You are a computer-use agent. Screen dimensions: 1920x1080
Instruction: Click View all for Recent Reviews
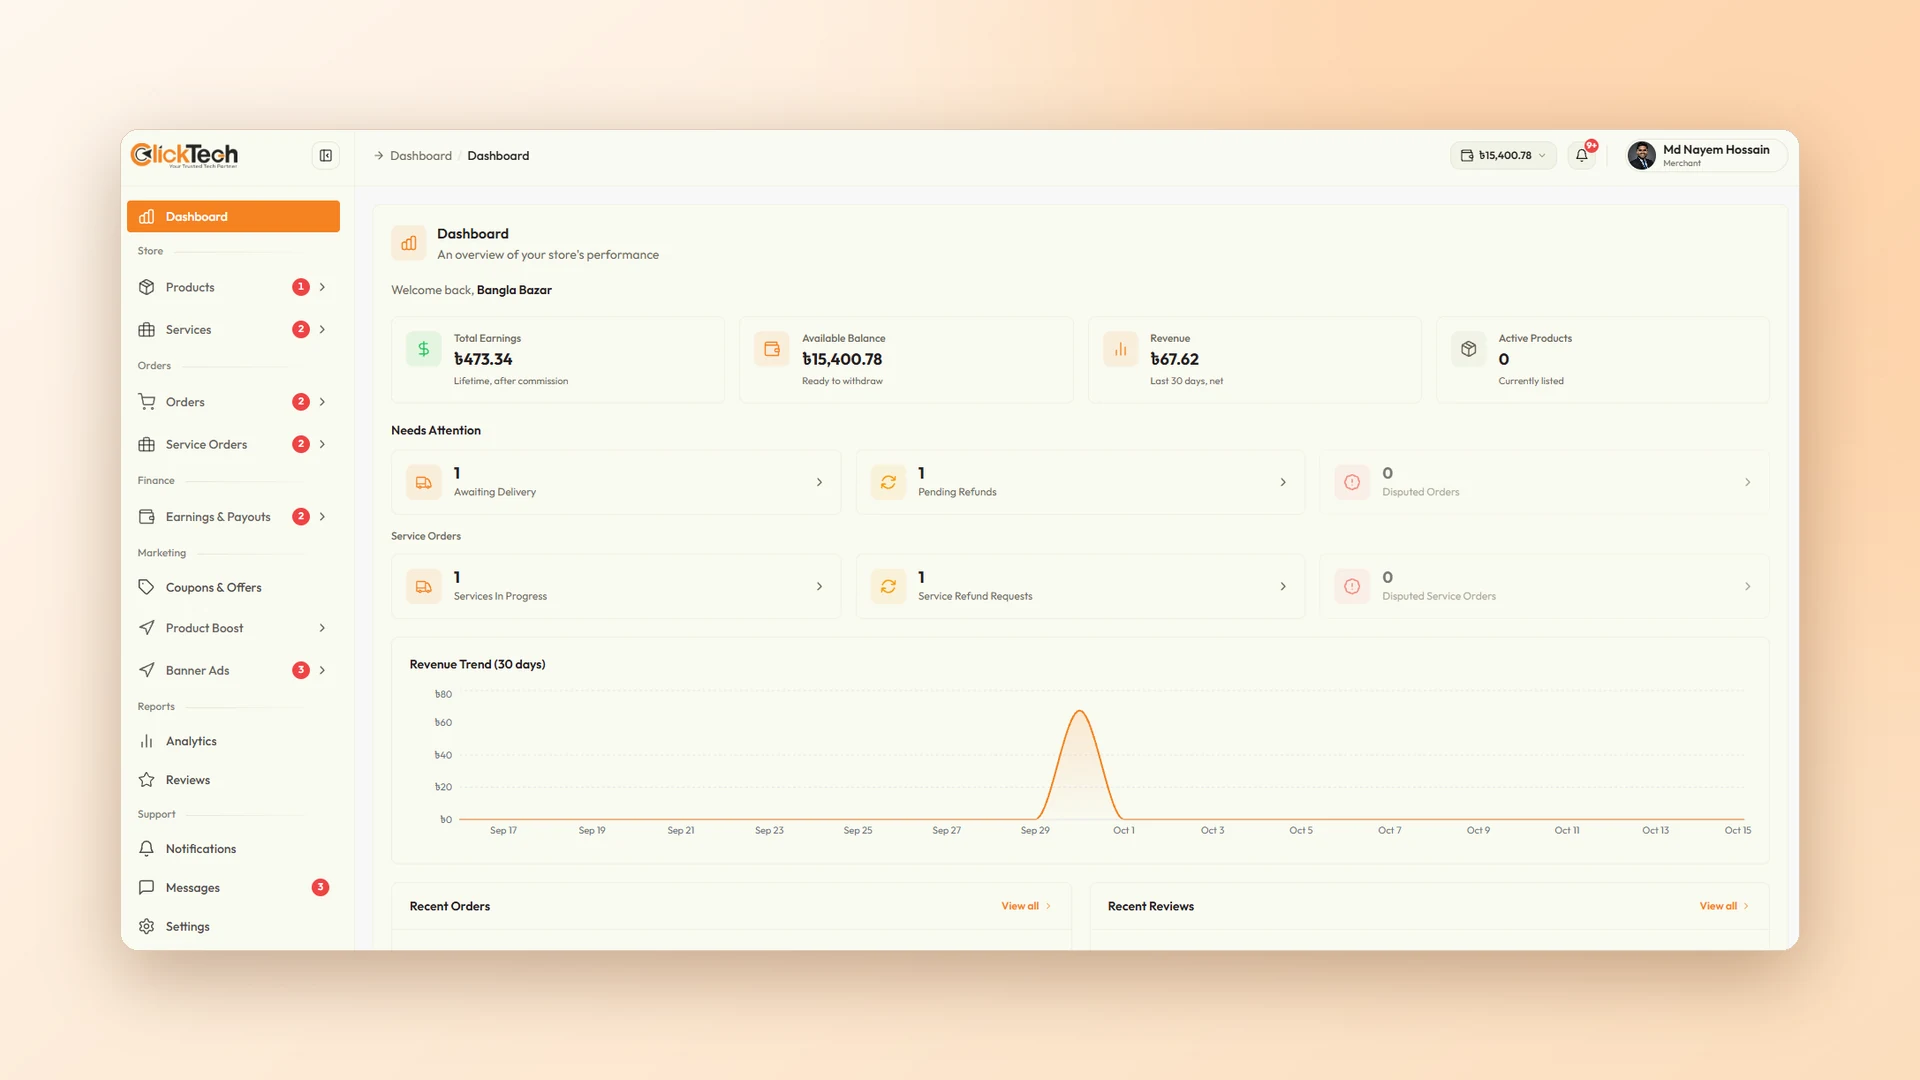pos(1724,906)
